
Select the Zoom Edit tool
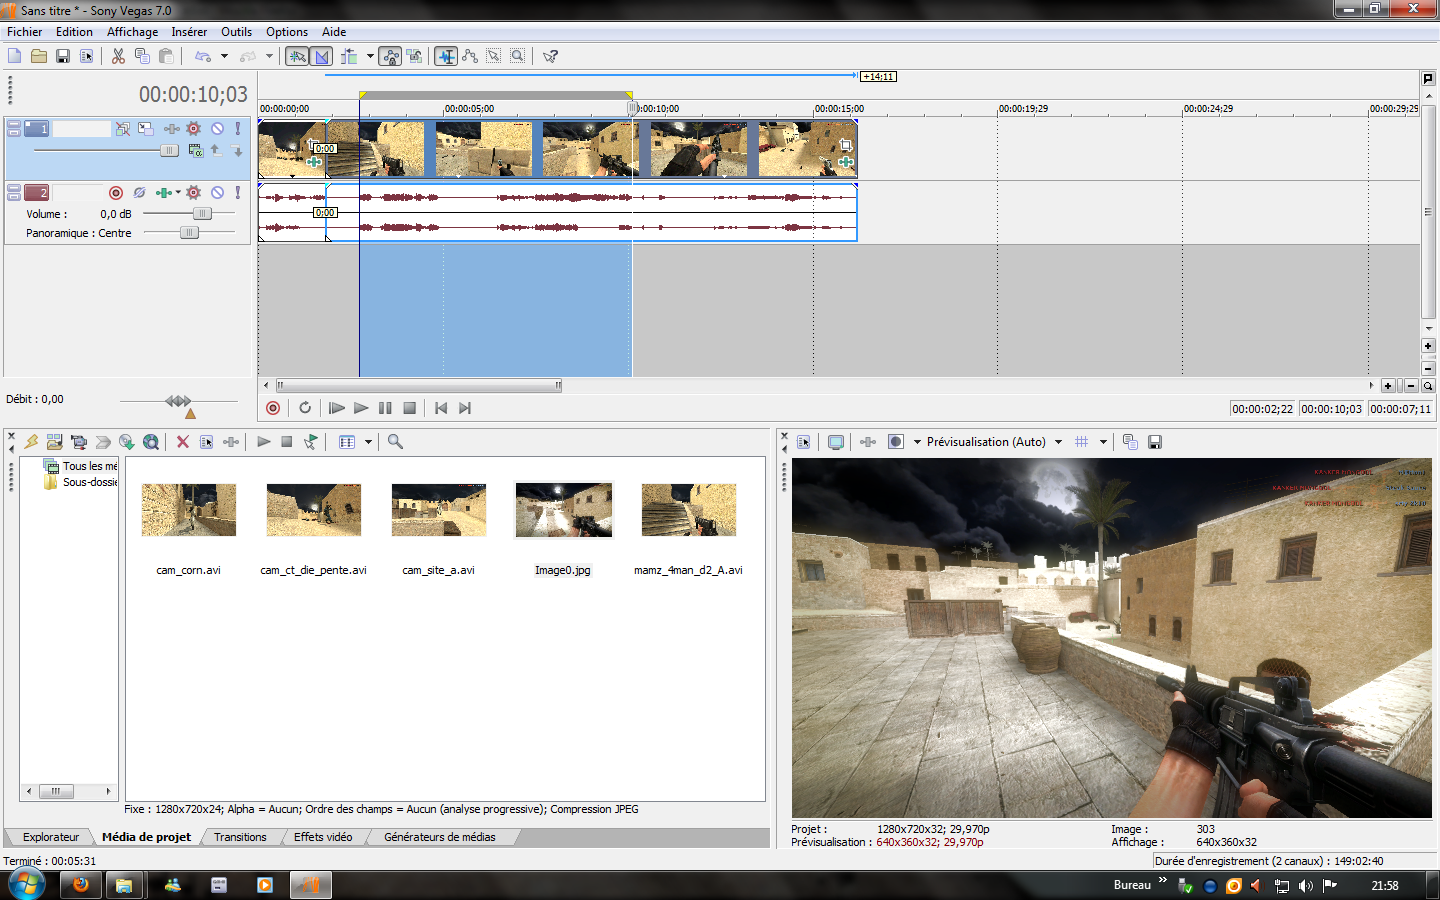(x=518, y=56)
